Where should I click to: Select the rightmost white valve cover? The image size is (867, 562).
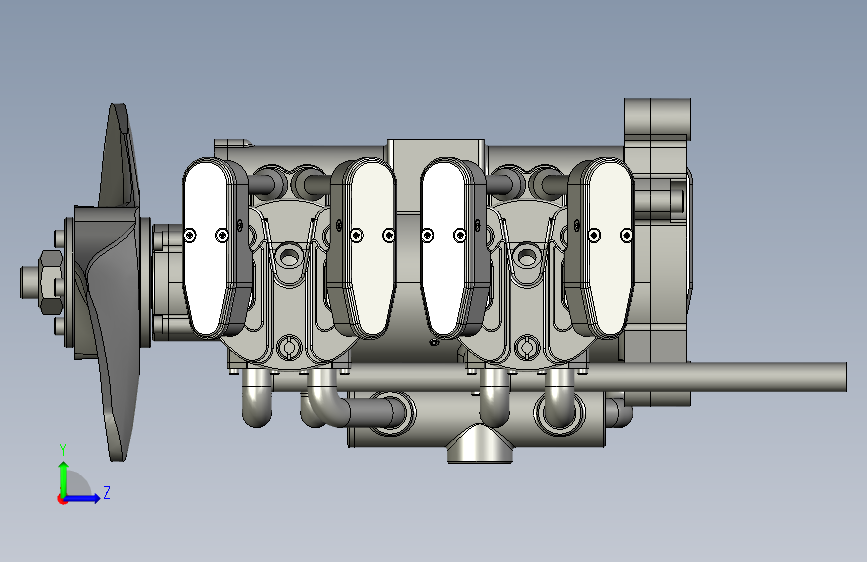[611, 248]
